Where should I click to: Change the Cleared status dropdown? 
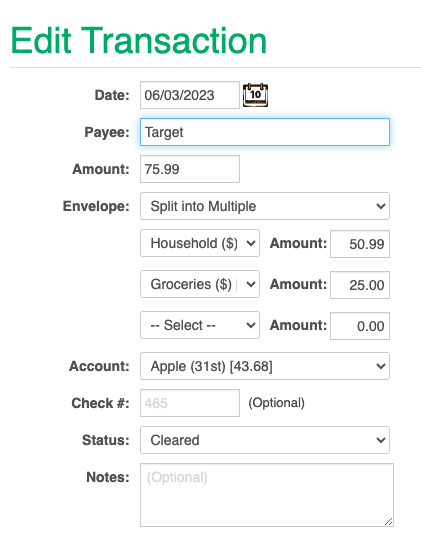[x=265, y=440]
